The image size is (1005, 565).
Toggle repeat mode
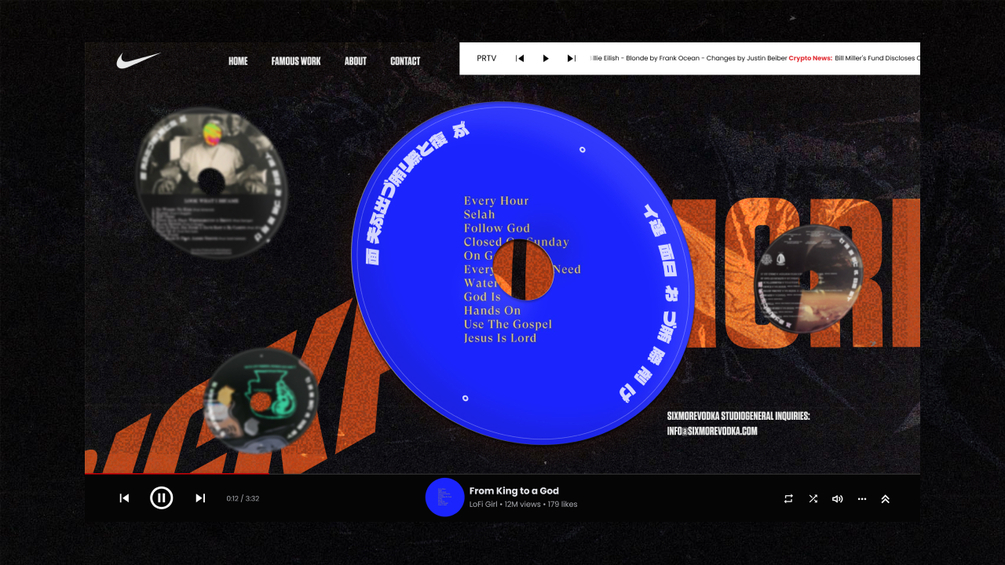pyautogui.click(x=788, y=498)
